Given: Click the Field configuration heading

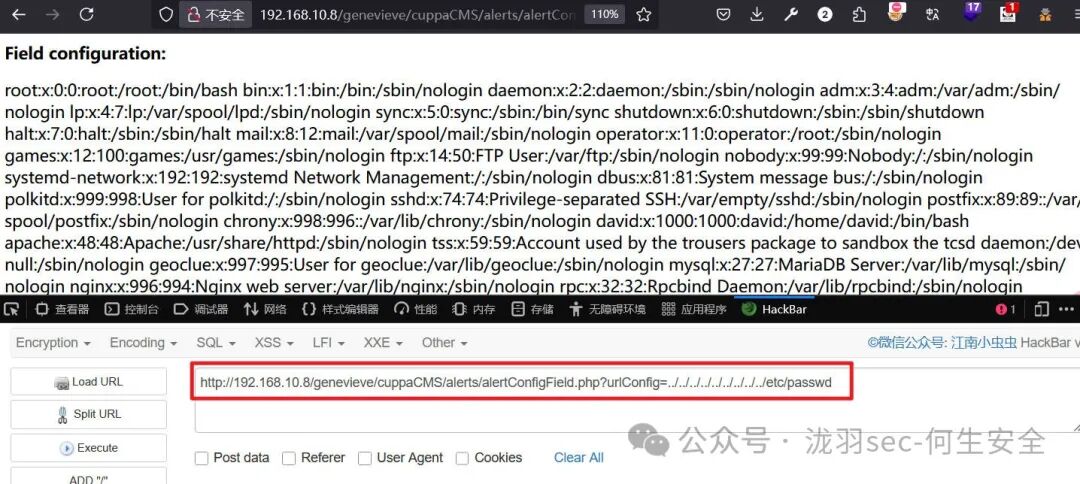Looking at the screenshot, I should [85, 54].
